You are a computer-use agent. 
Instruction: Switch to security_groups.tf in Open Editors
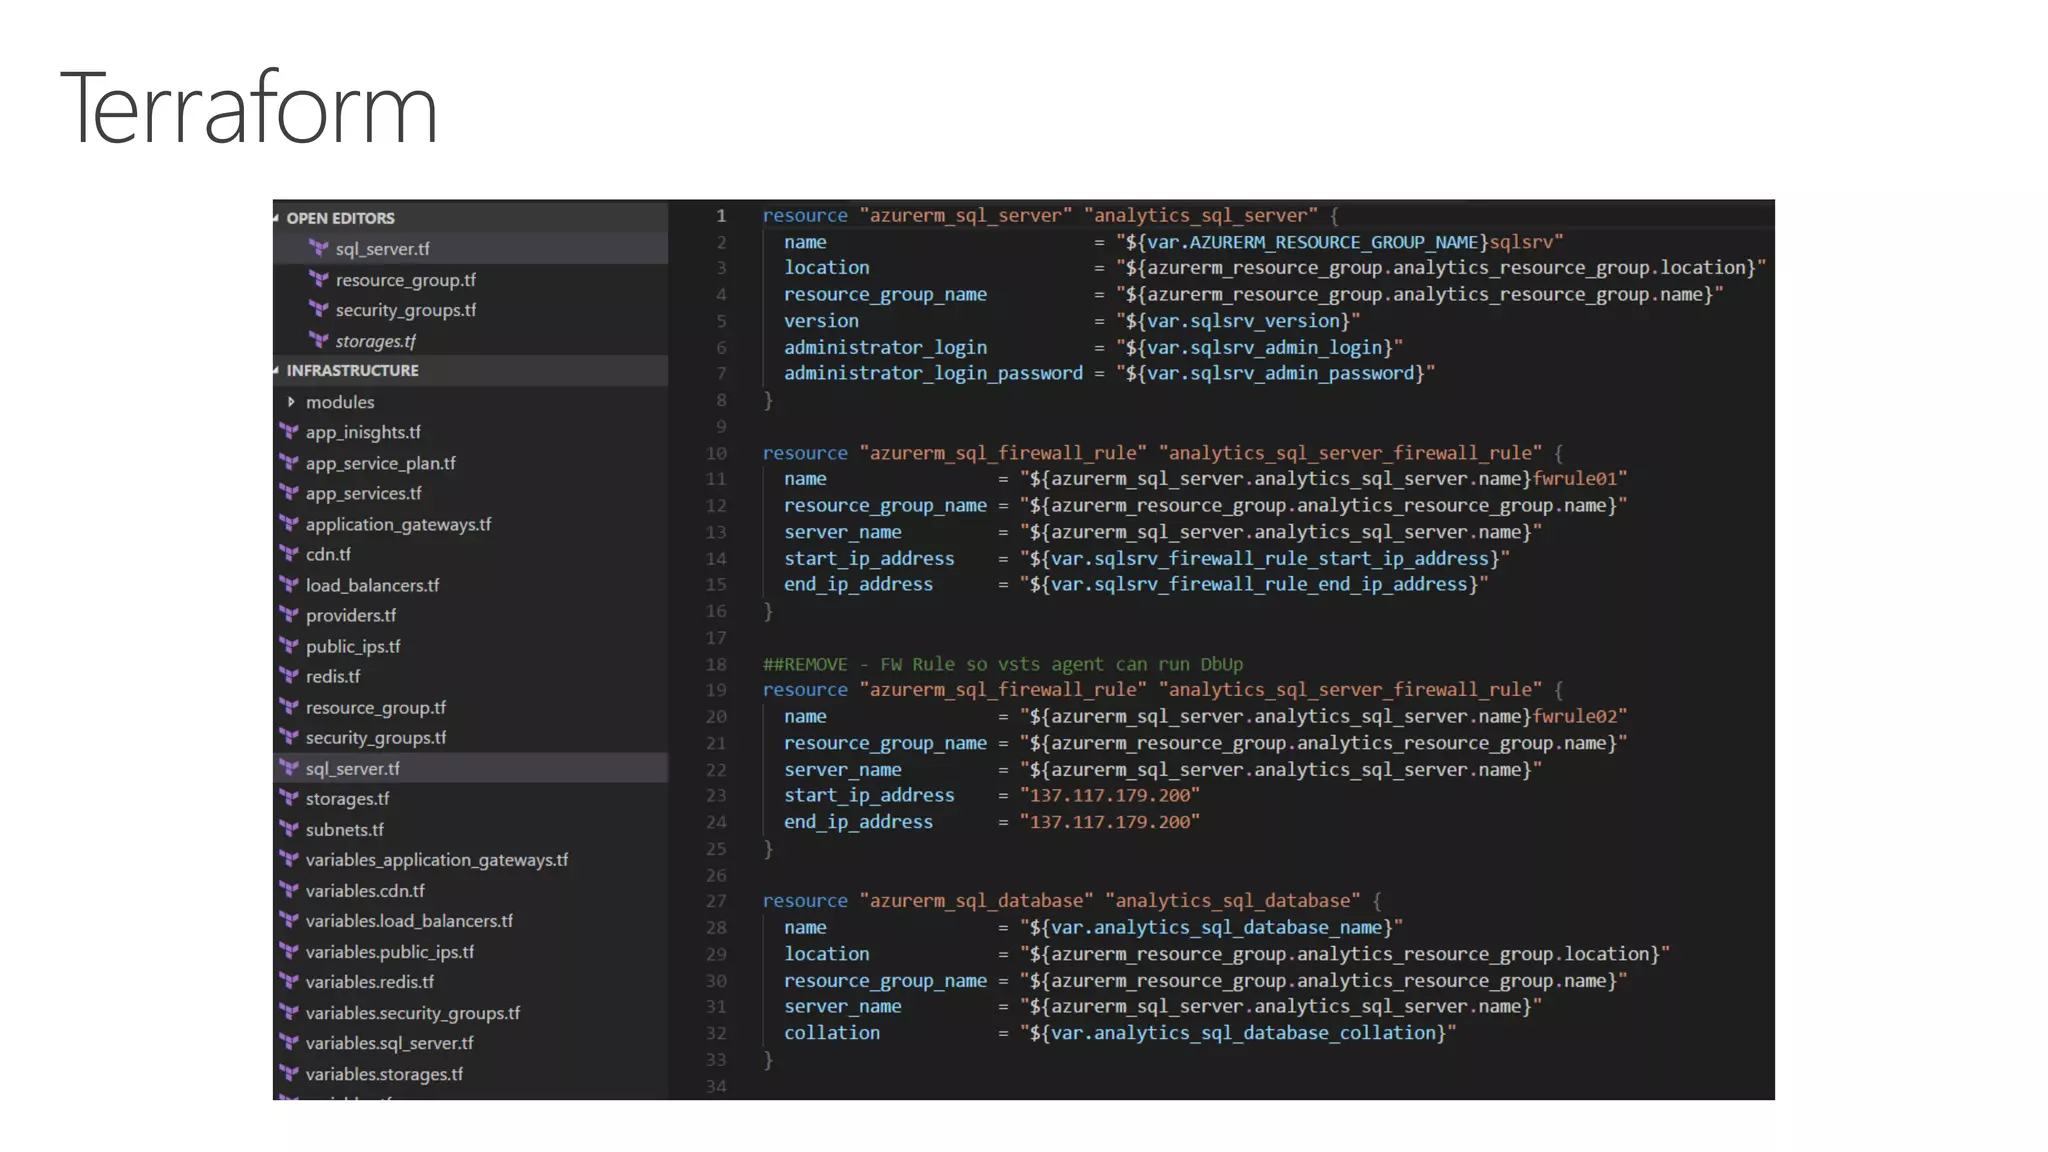click(x=405, y=310)
